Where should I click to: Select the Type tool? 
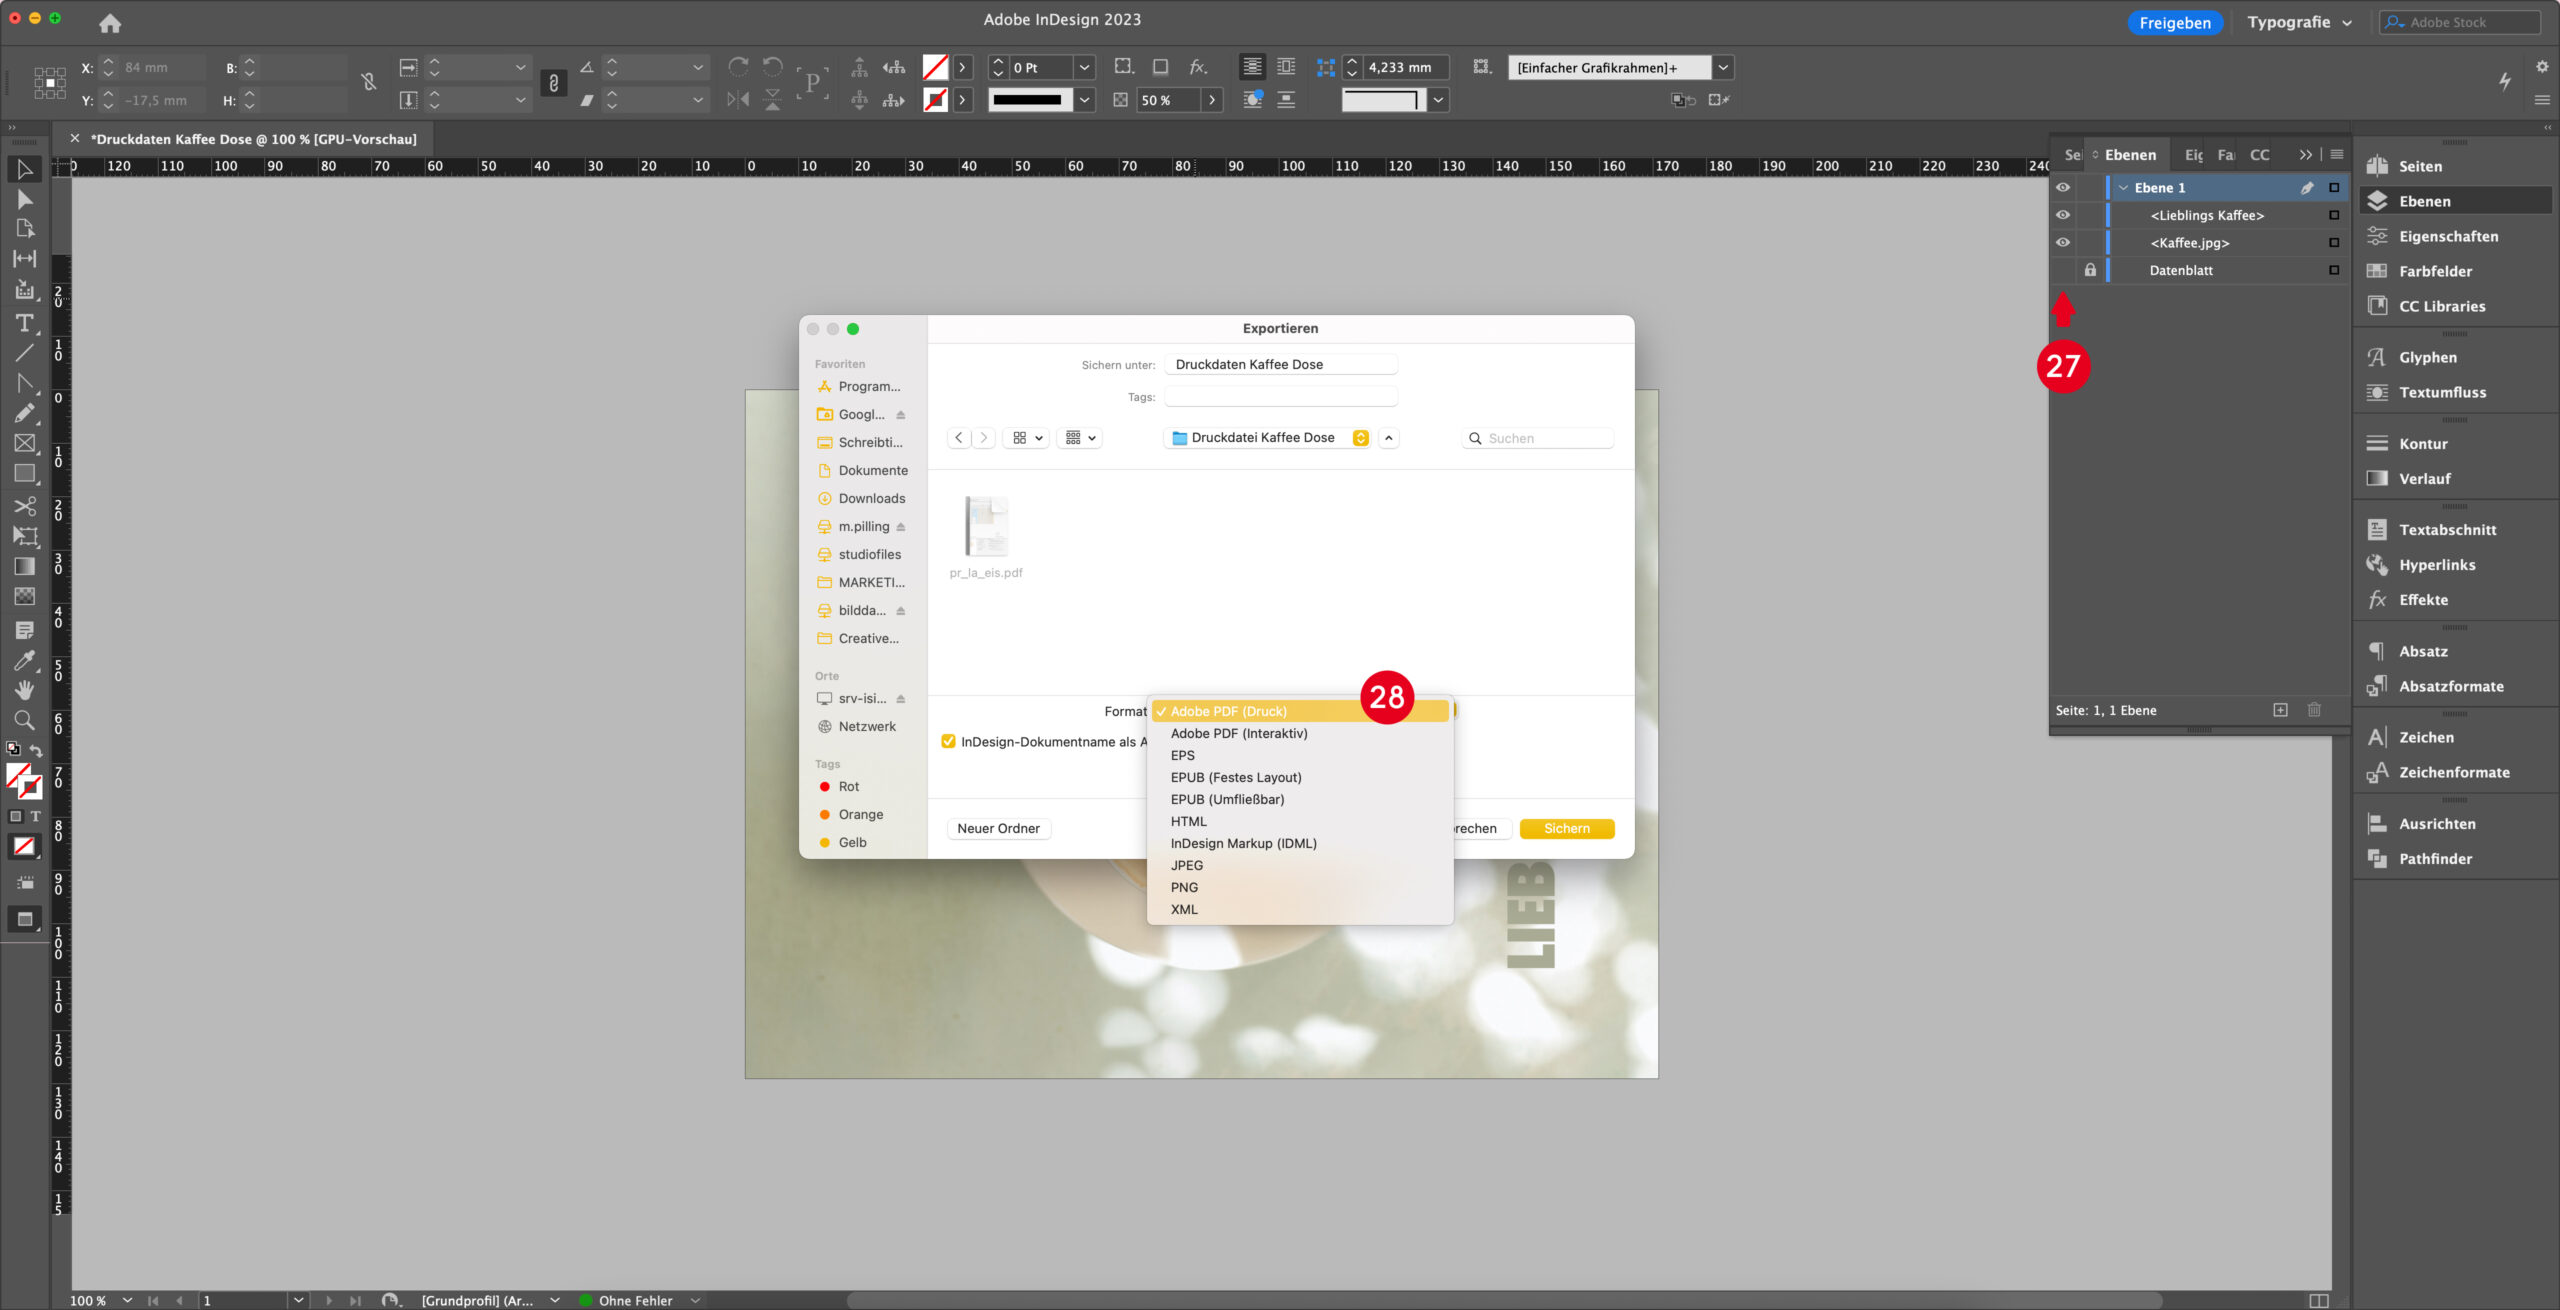[25, 322]
